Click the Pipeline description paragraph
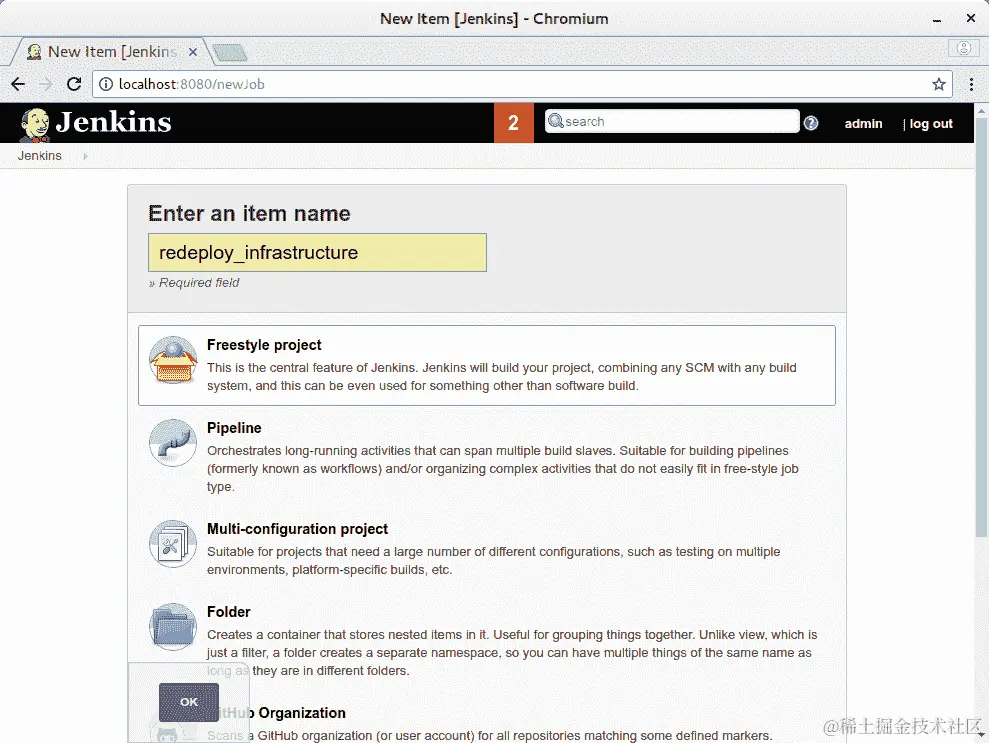The width and height of the screenshot is (989, 743). (x=503, y=469)
